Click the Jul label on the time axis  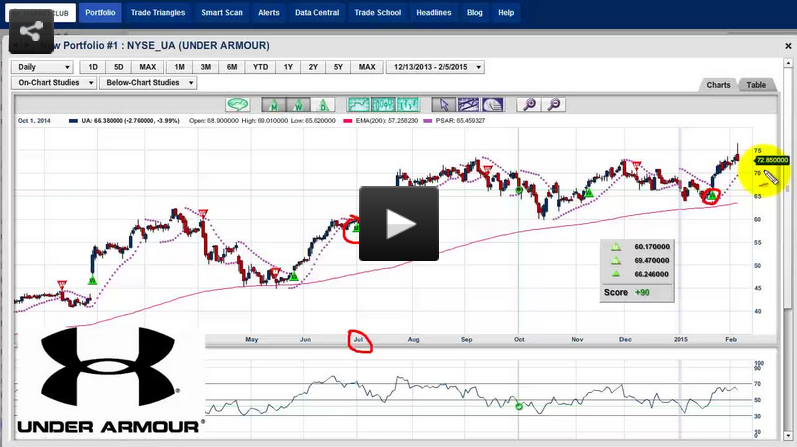click(358, 339)
